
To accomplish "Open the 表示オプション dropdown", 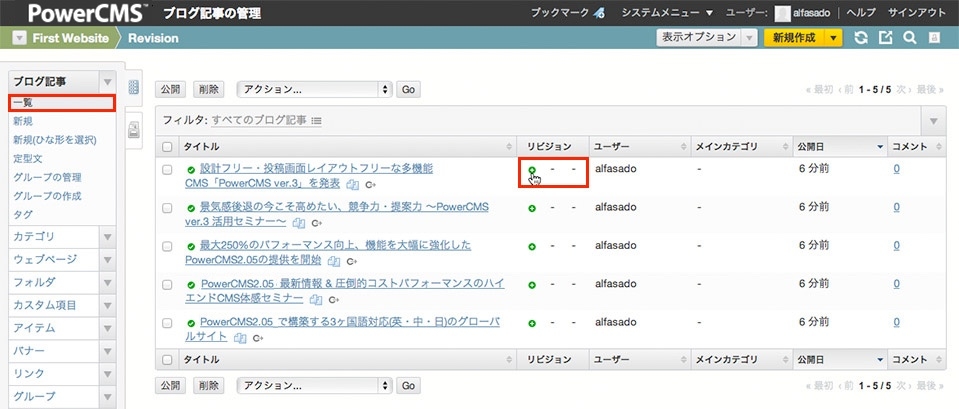I will click(x=706, y=38).
